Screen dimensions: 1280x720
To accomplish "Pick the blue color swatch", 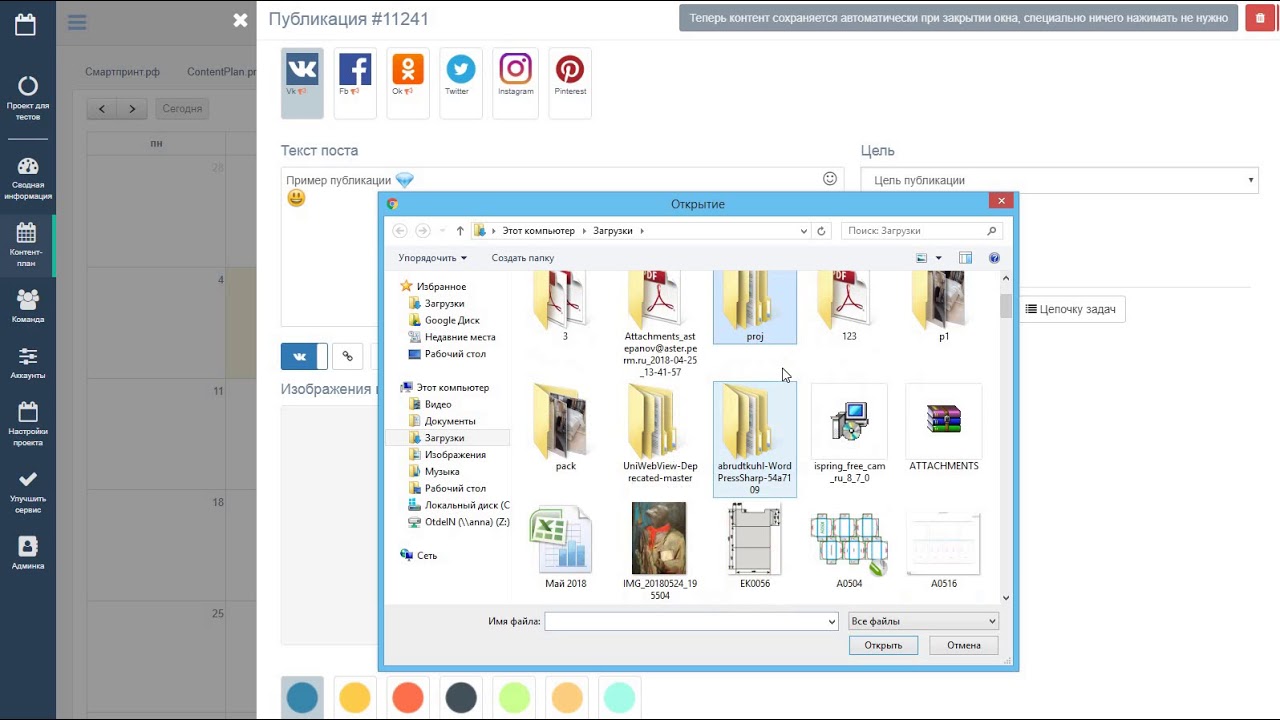I will [x=302, y=697].
